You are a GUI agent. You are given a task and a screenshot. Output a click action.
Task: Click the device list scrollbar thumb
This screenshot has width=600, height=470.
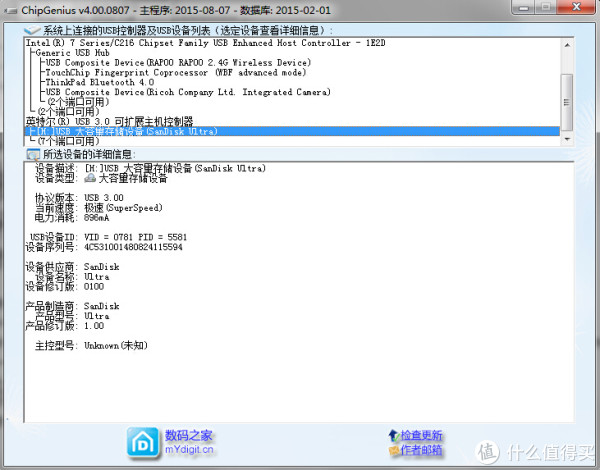[x=567, y=102]
